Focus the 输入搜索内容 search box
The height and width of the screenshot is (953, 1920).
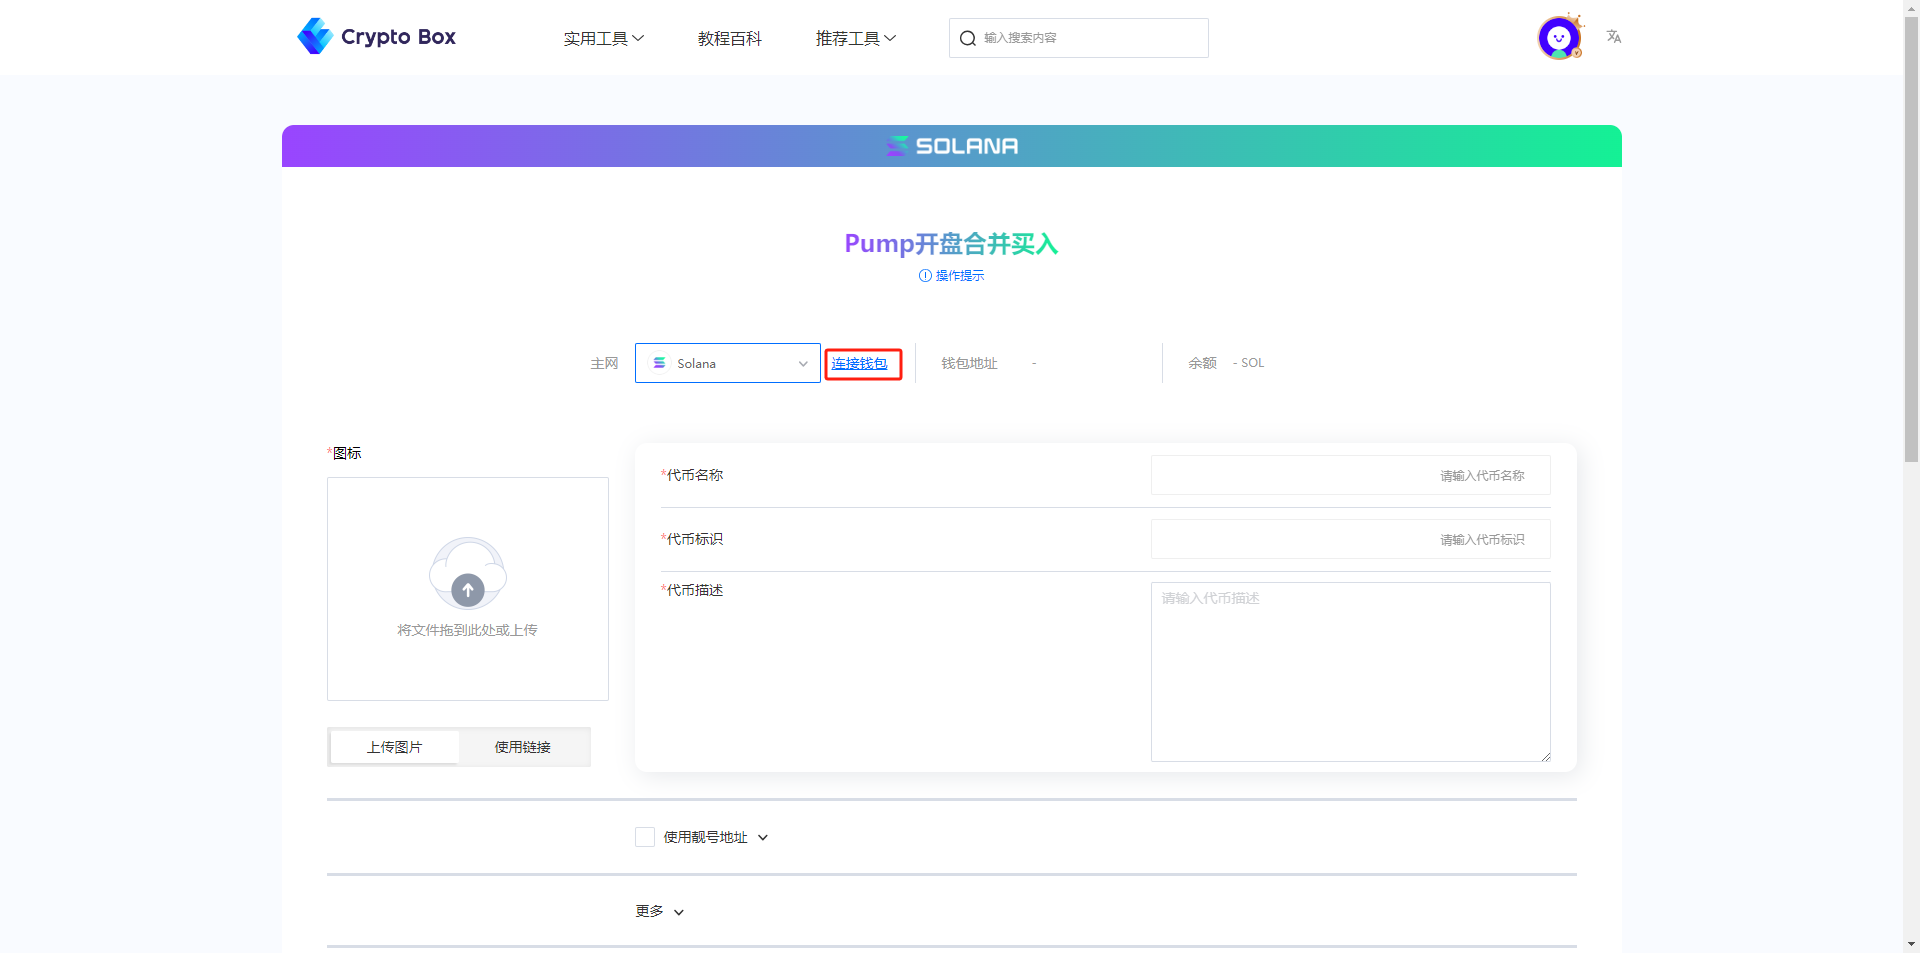pyautogui.click(x=1079, y=38)
